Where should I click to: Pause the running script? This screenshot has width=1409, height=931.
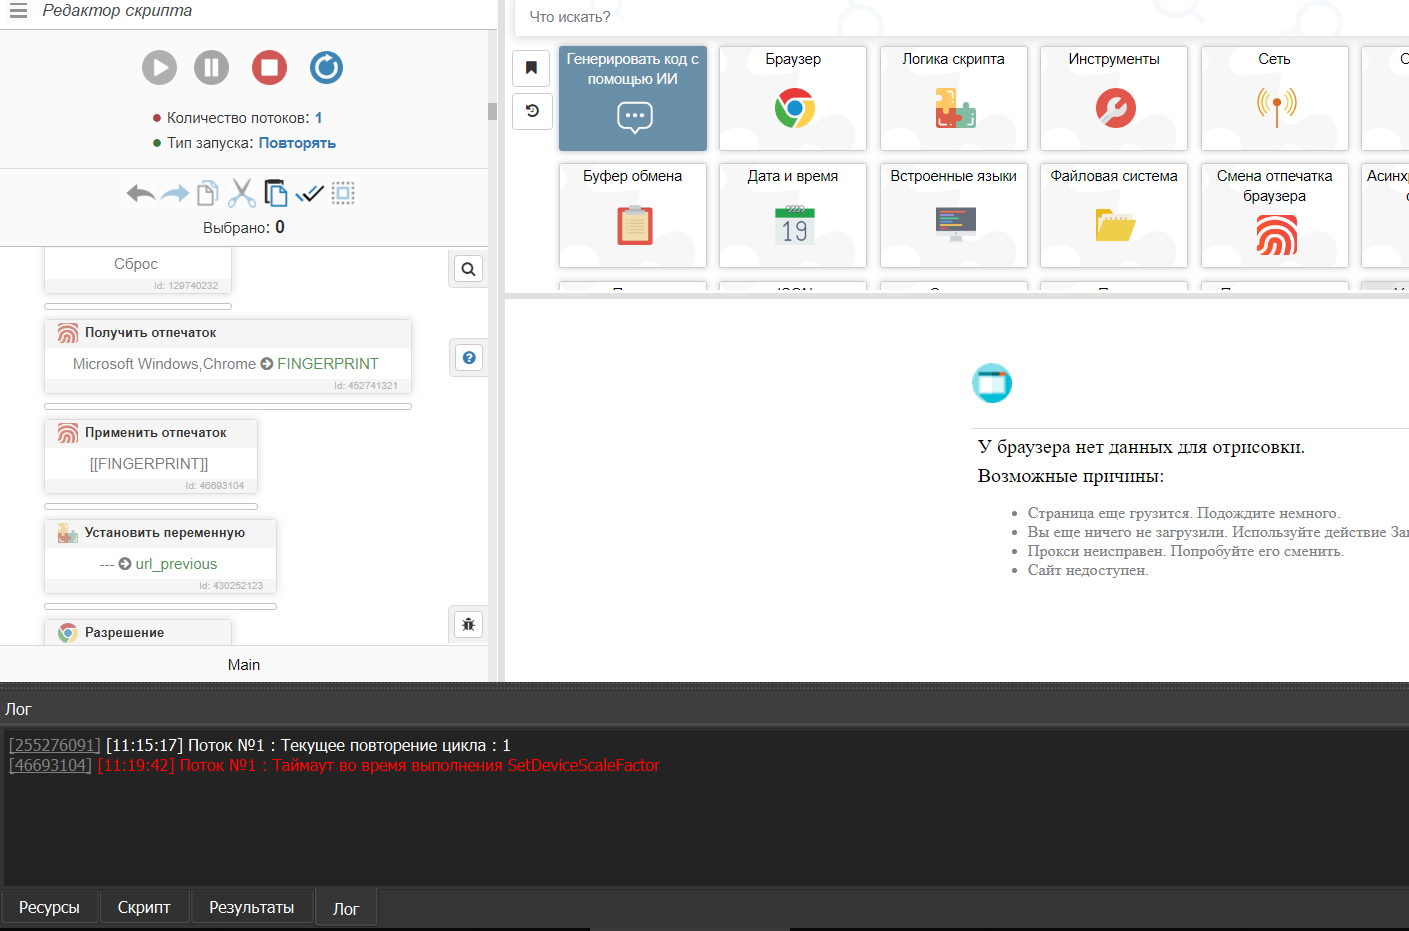click(211, 68)
